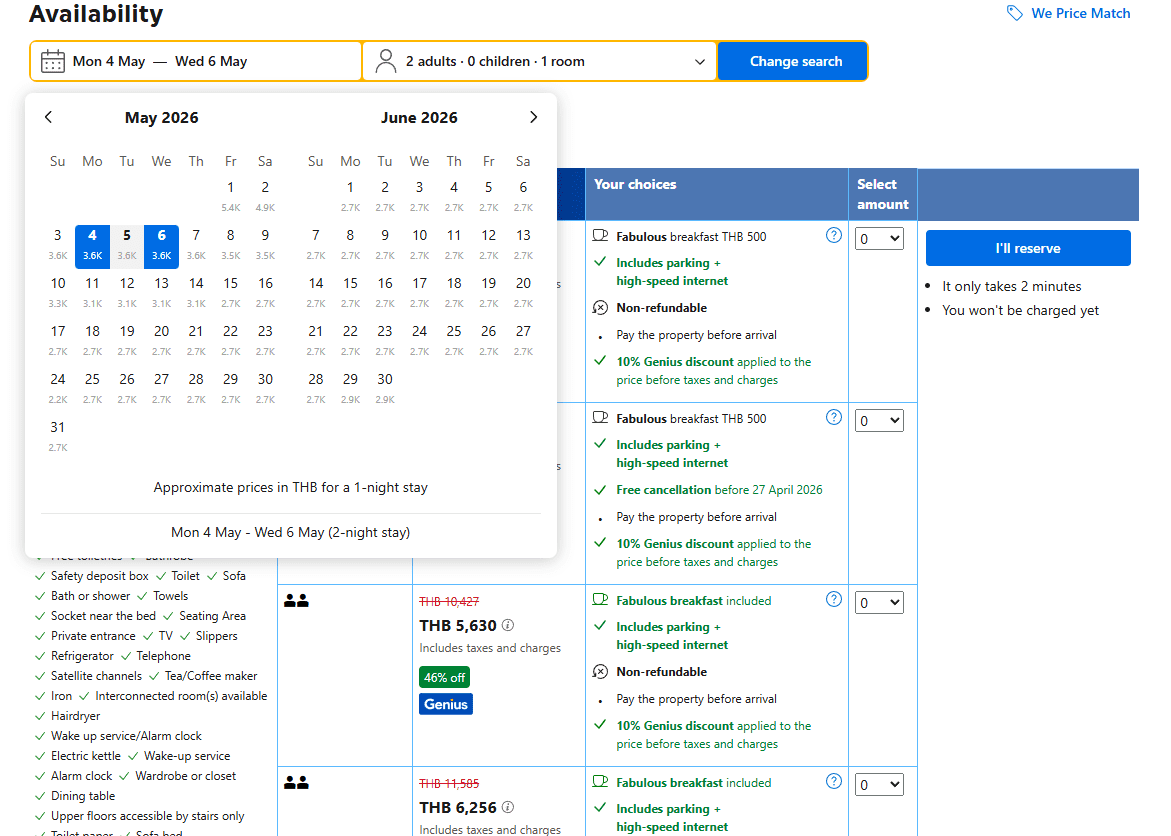Navigate to the next month in the calendar
The width and height of the screenshot is (1171, 836).
(533, 117)
